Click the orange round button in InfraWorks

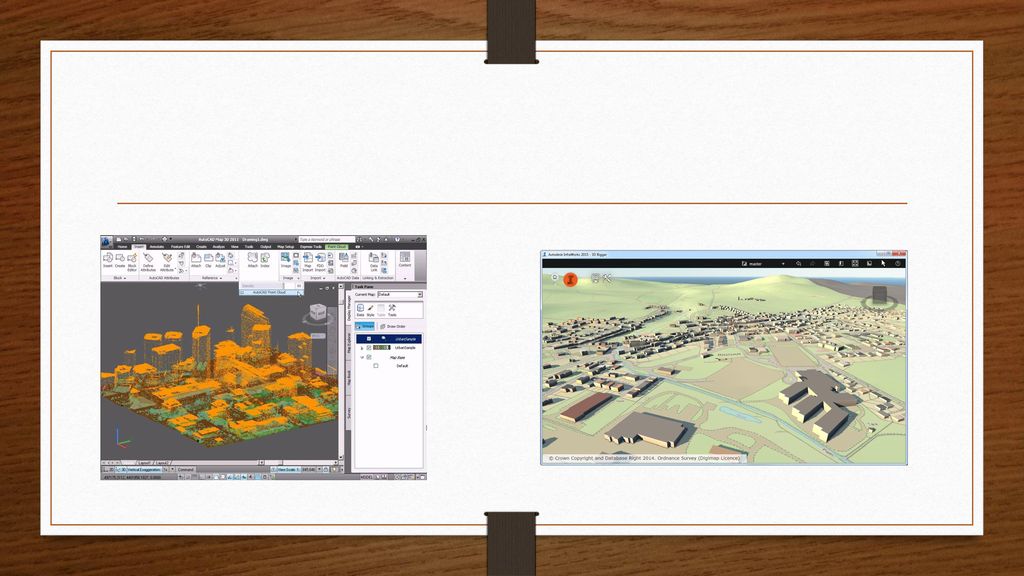point(570,280)
